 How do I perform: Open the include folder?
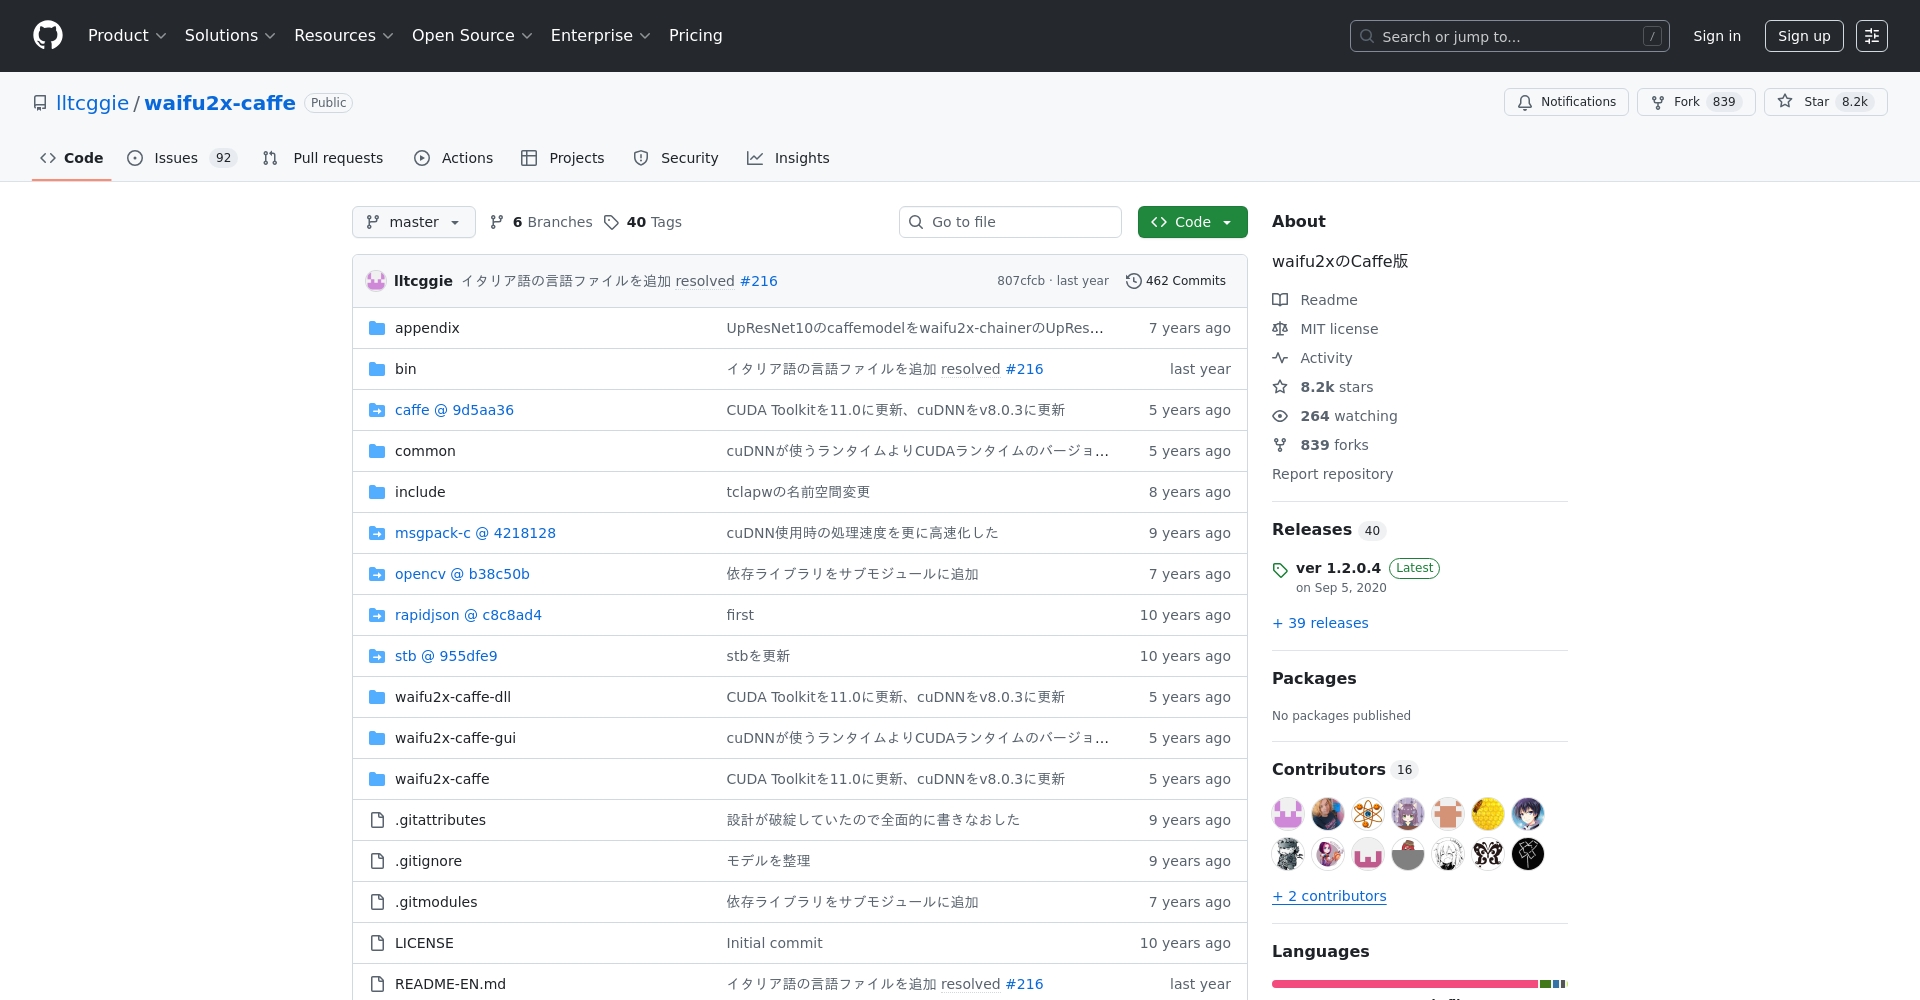point(420,492)
